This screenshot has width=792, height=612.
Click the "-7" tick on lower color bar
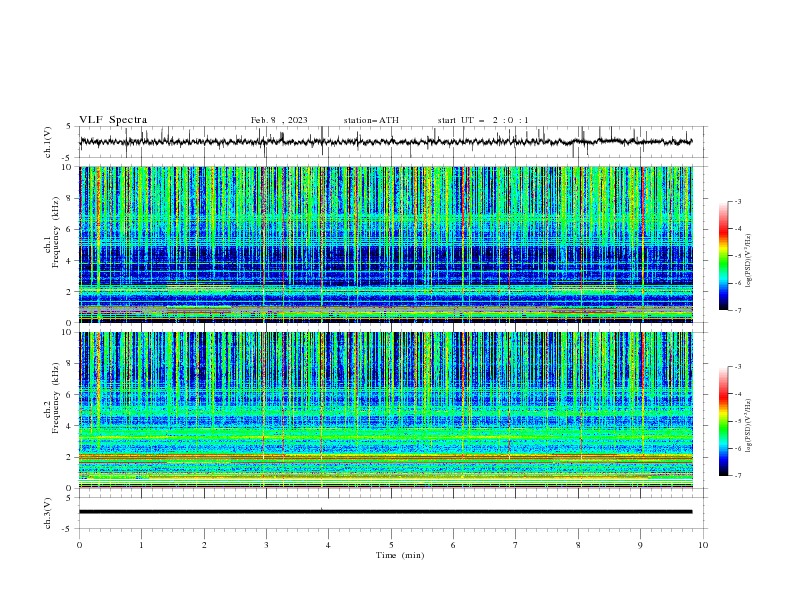point(737,476)
